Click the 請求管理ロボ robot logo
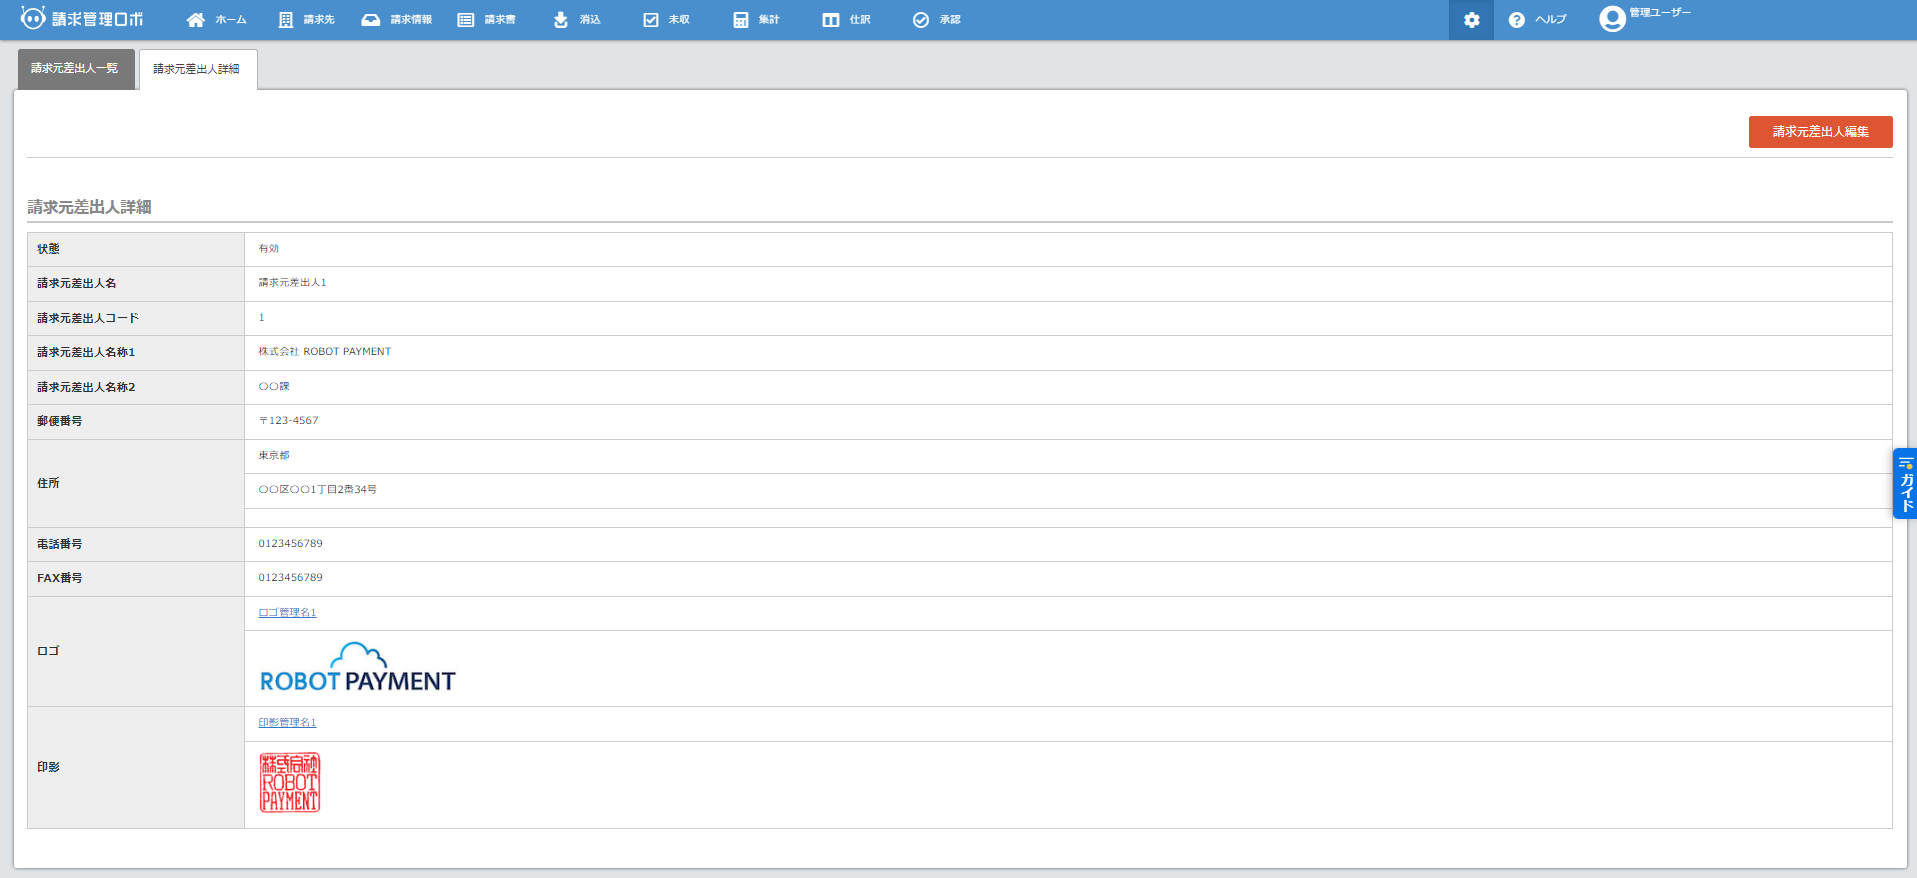Screen dimensions: 1917x878 [x=33, y=18]
